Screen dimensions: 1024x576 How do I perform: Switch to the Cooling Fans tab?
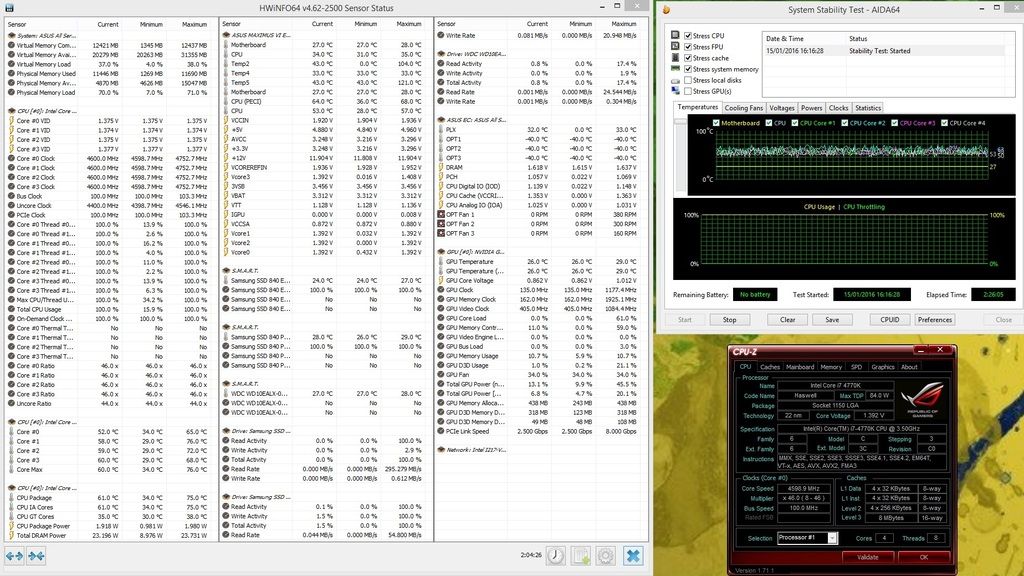point(743,108)
